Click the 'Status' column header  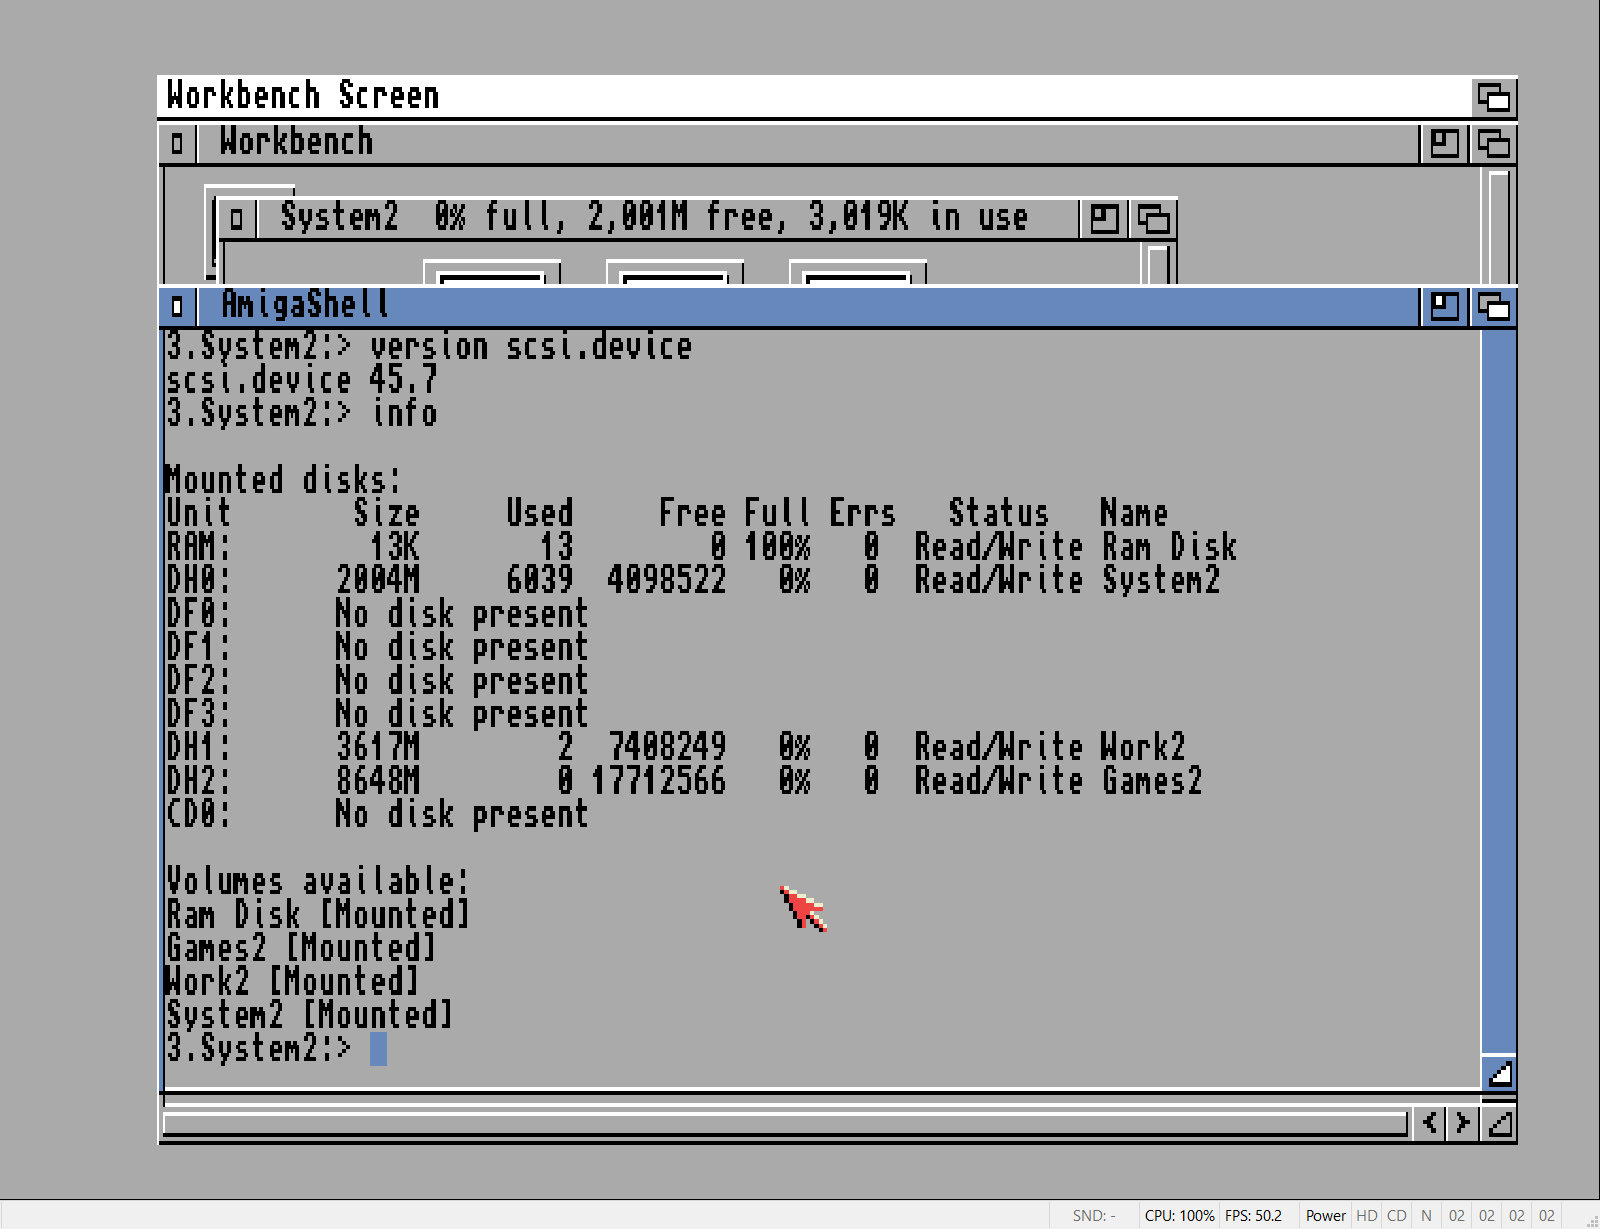click(999, 513)
